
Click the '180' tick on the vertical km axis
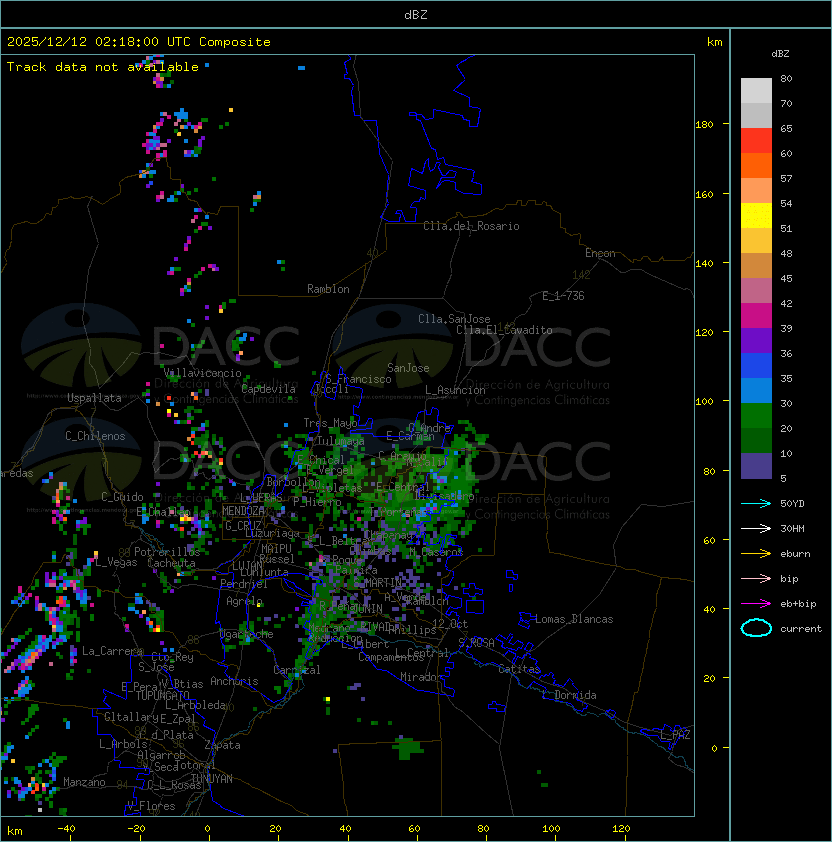coord(704,124)
